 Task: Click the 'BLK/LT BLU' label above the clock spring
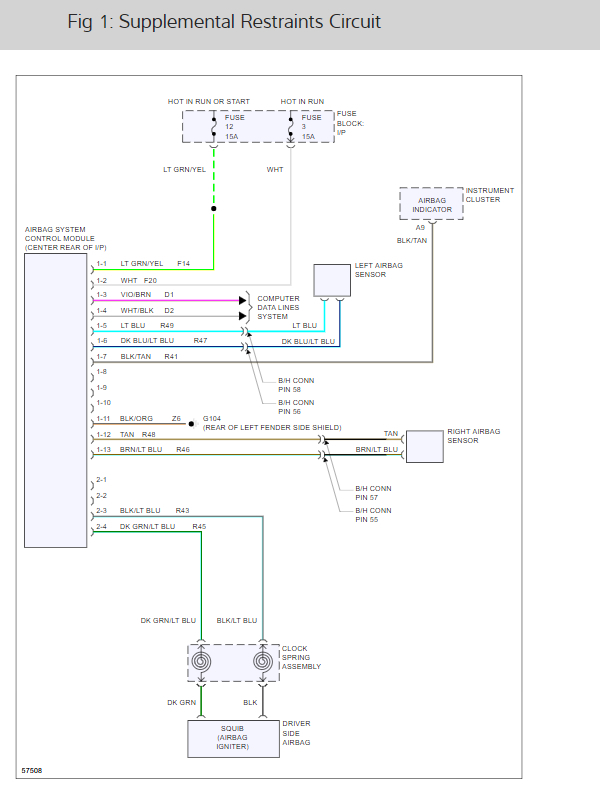point(237,621)
